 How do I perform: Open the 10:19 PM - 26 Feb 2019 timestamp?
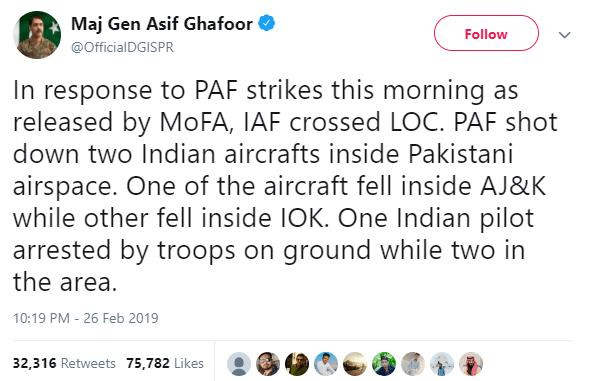pyautogui.click(x=86, y=318)
